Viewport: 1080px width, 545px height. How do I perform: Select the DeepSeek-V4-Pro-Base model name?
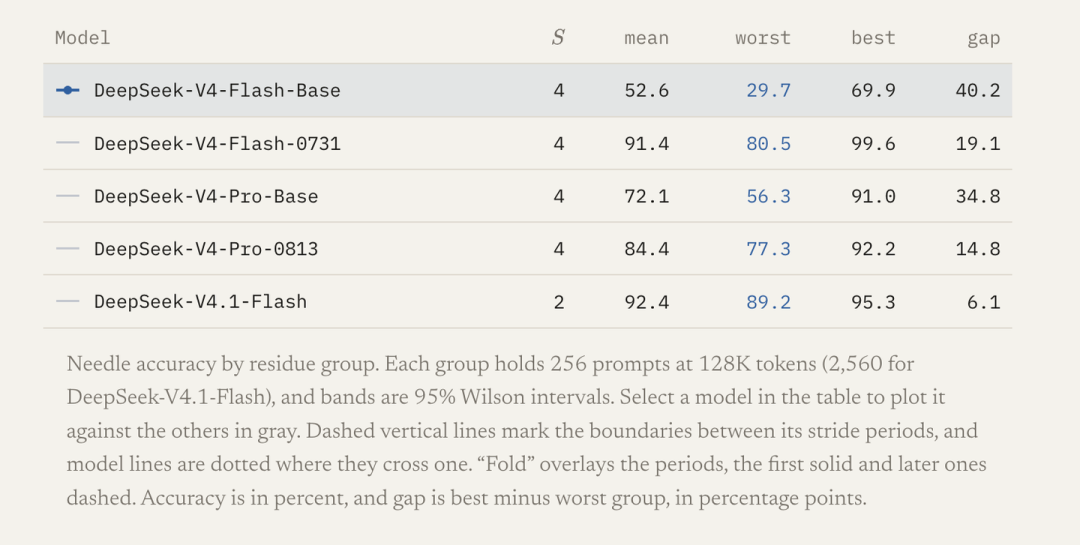point(206,196)
